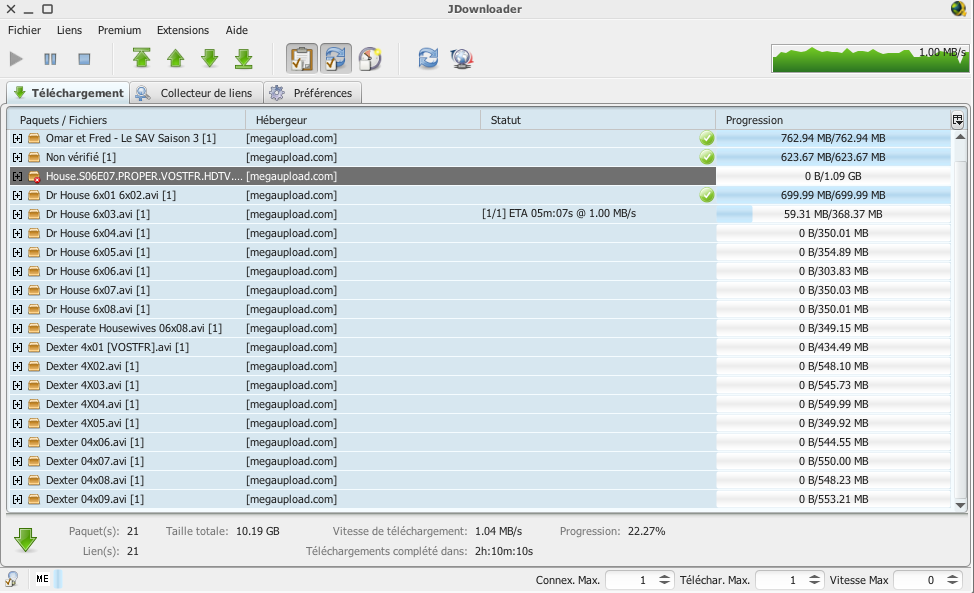The width and height of the screenshot is (974, 593).
Task: Toggle the clock icon button beside auto-reconnect
Action: coord(370,58)
